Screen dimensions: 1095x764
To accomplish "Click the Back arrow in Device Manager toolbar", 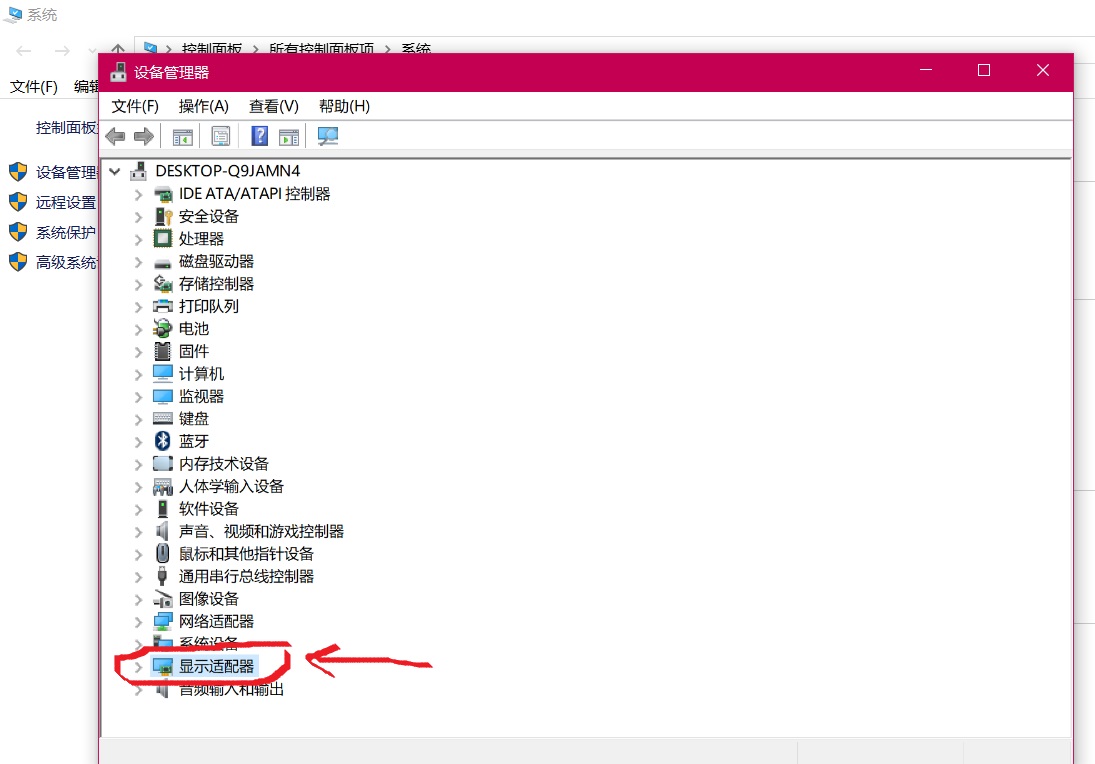I will tap(115, 136).
